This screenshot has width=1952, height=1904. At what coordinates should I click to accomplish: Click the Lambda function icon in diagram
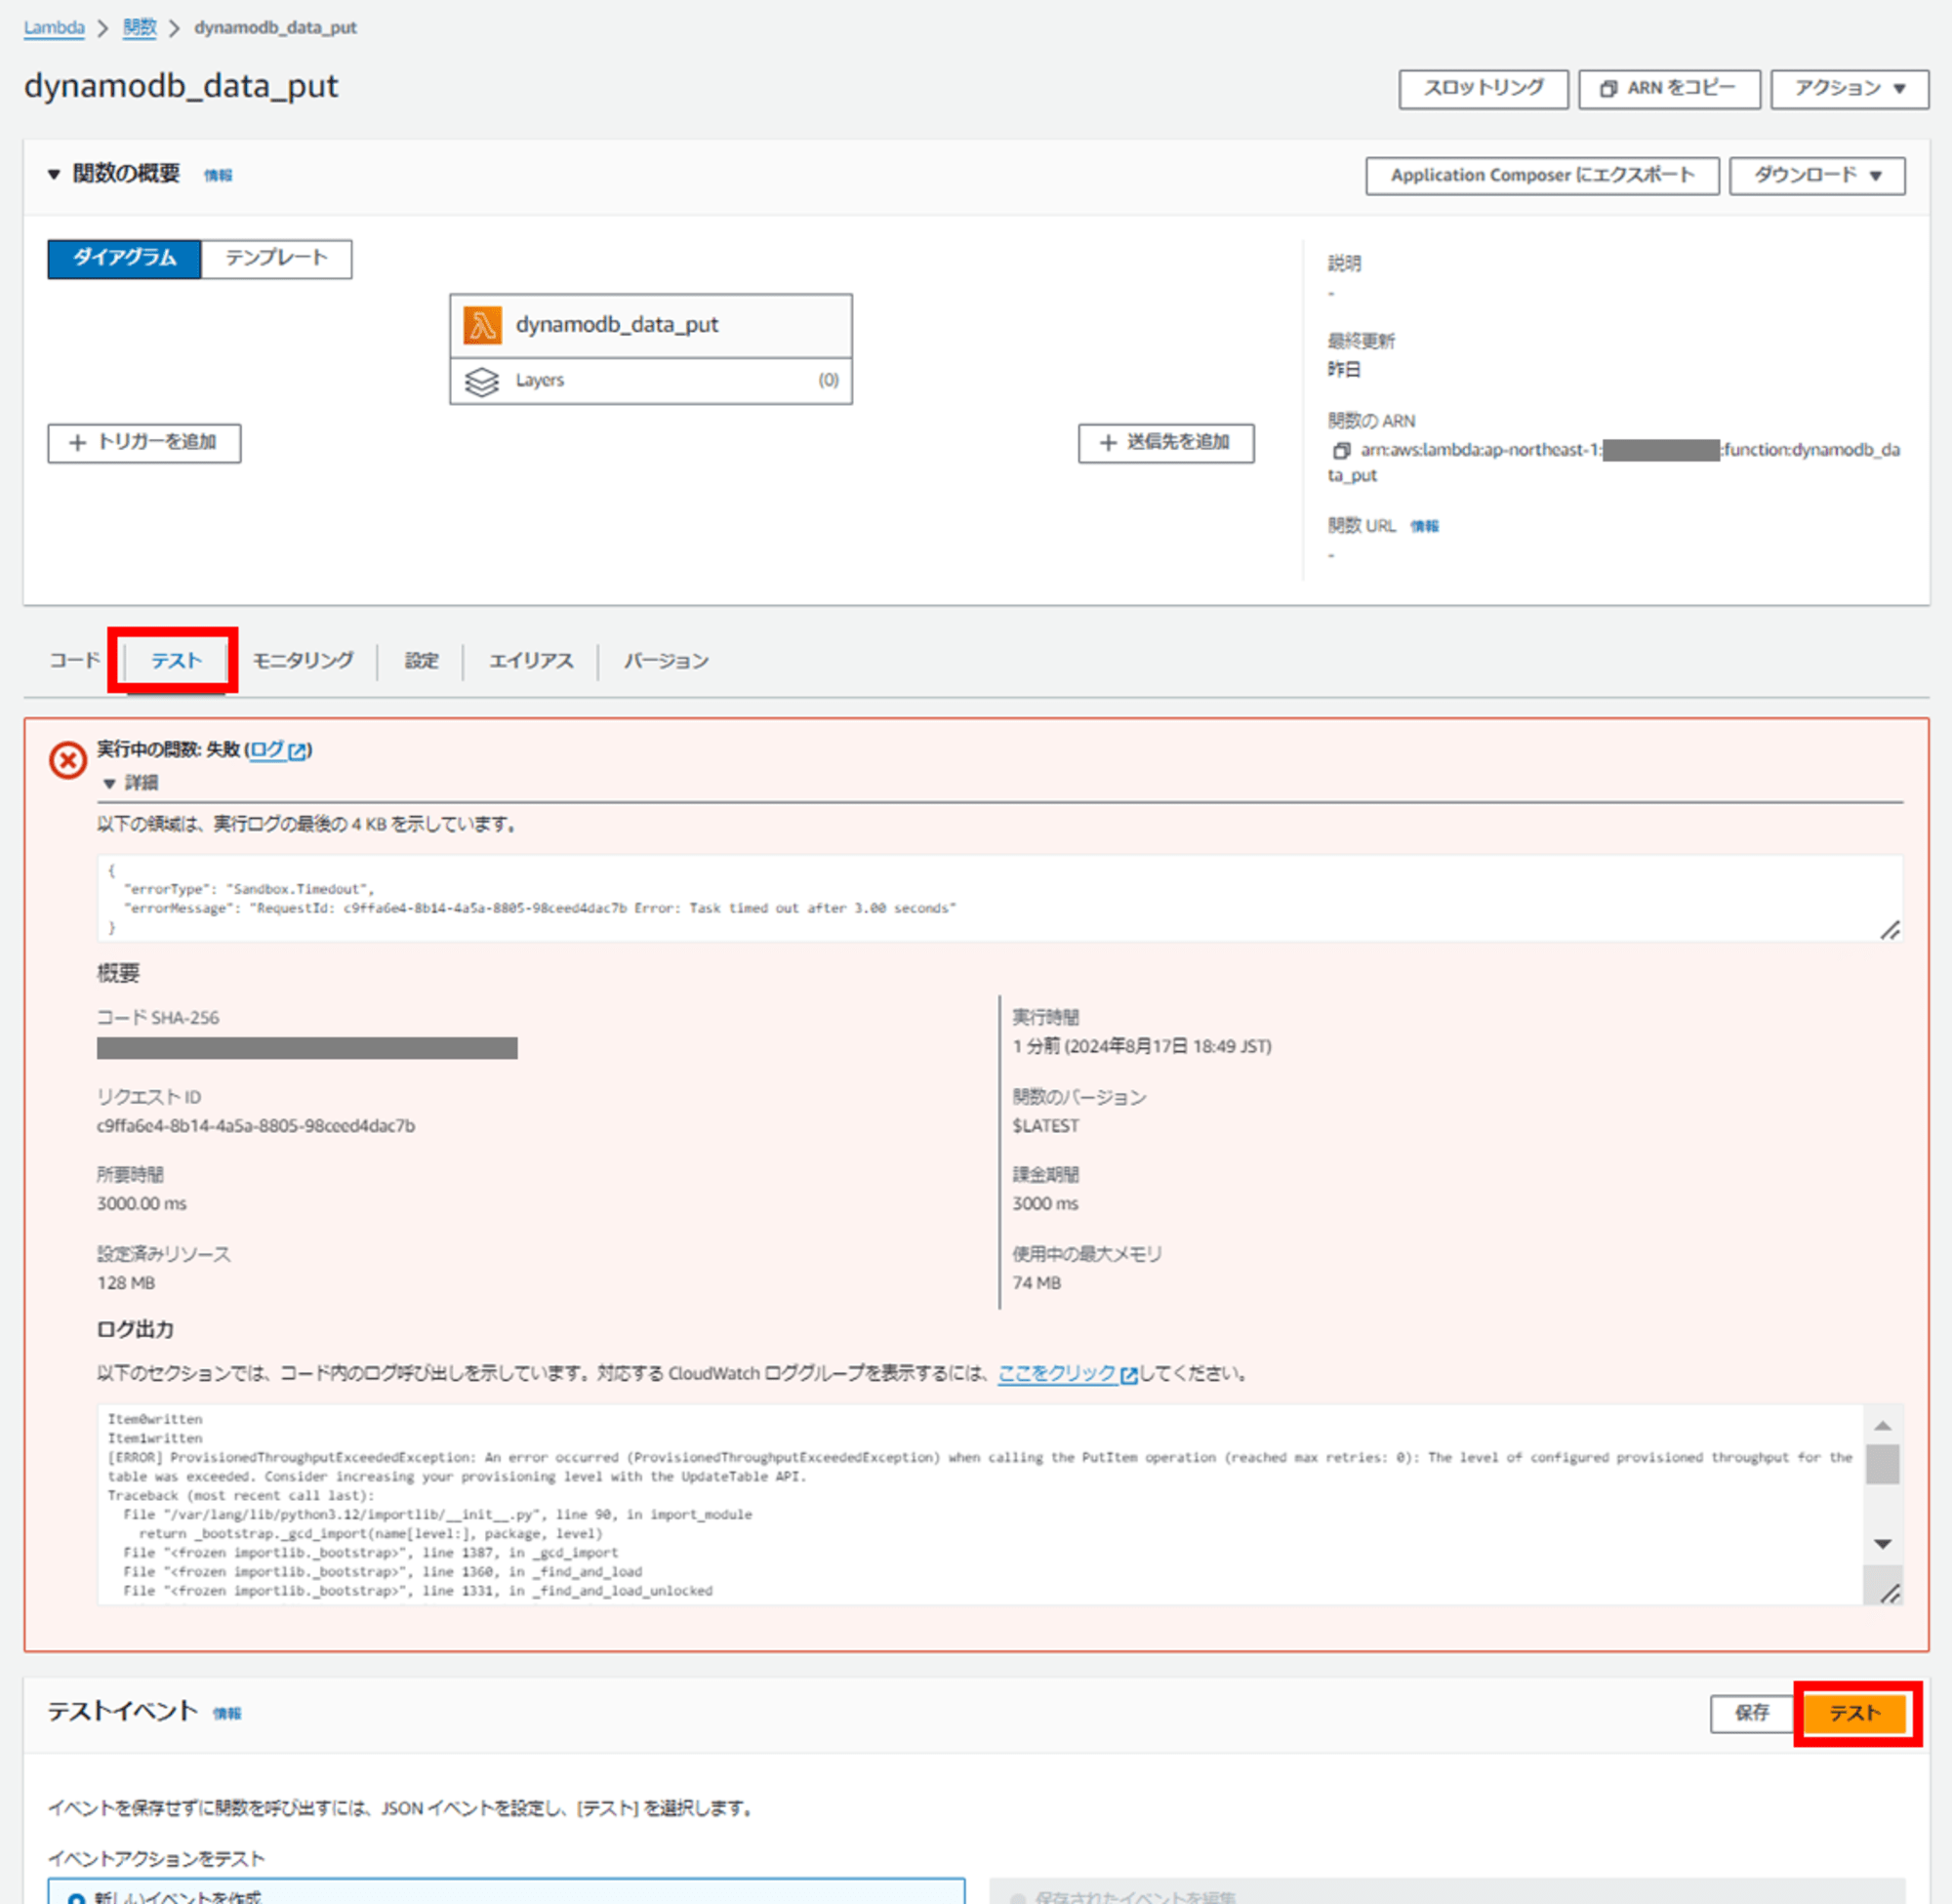(482, 325)
